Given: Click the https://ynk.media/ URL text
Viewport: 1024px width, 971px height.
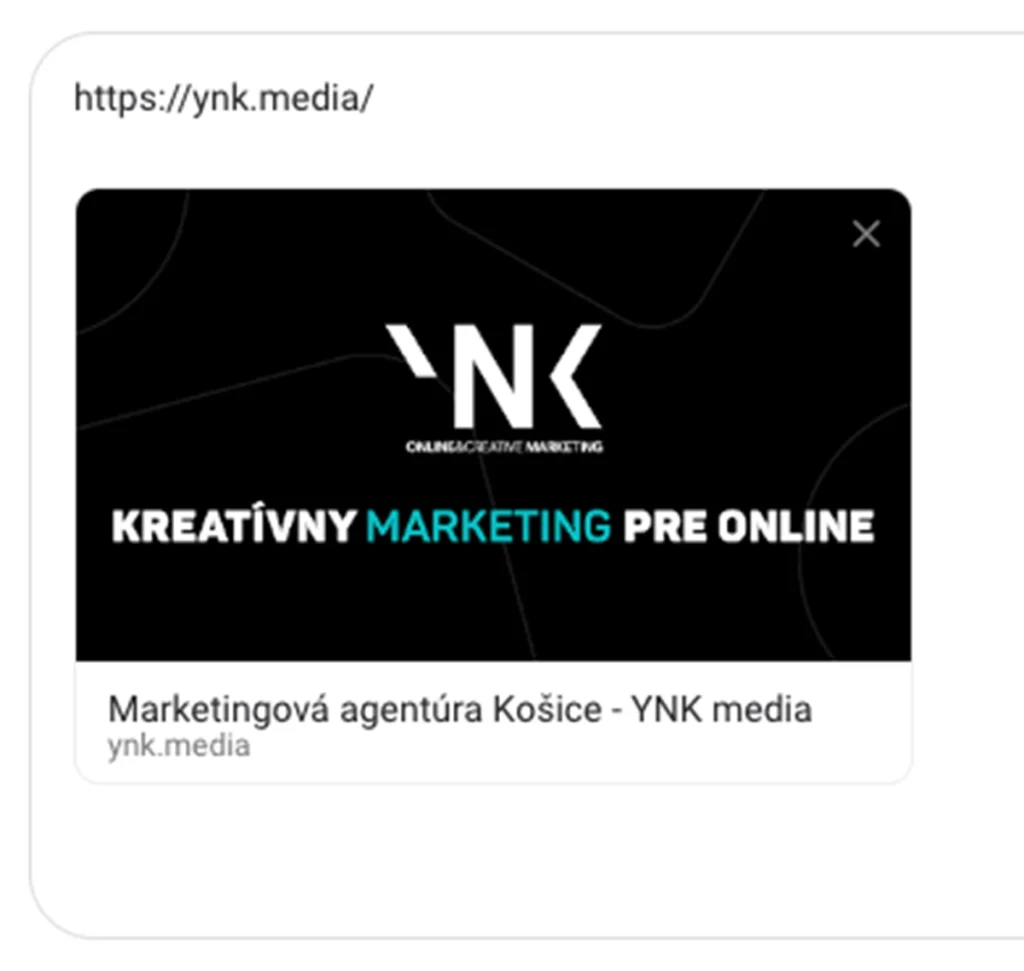Looking at the screenshot, I should pos(223,99).
